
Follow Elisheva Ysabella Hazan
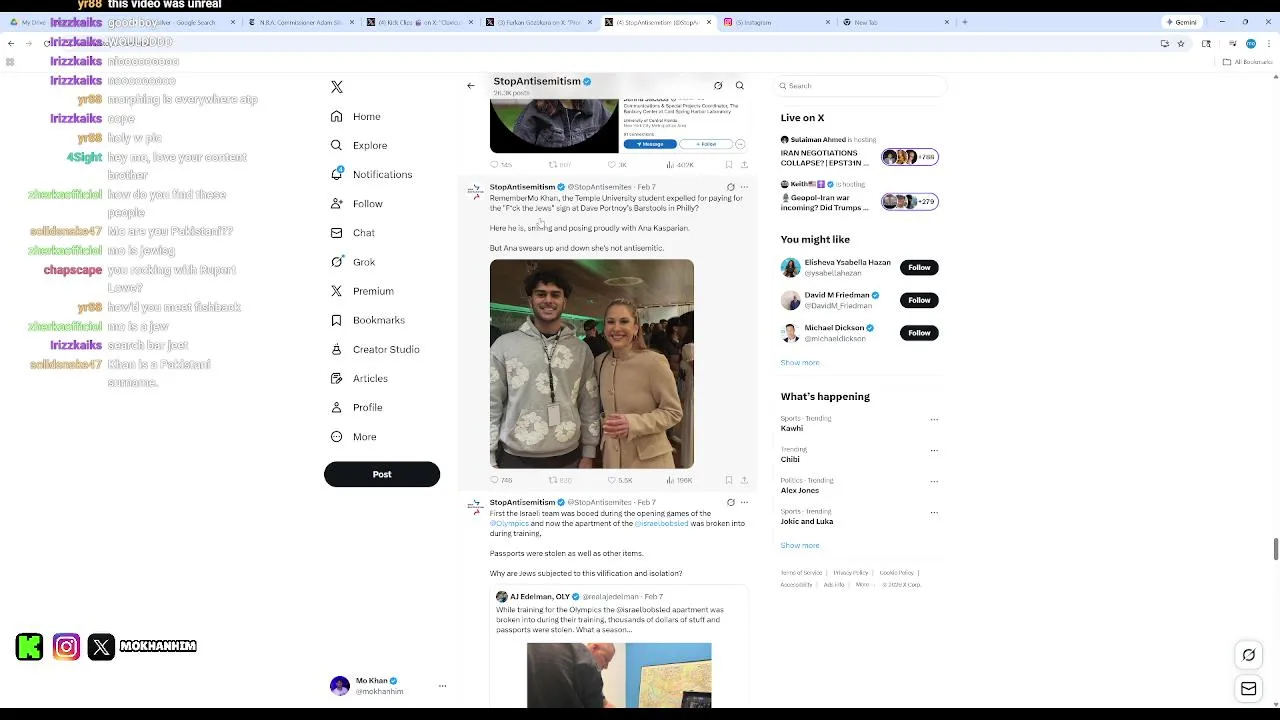[x=919, y=268]
